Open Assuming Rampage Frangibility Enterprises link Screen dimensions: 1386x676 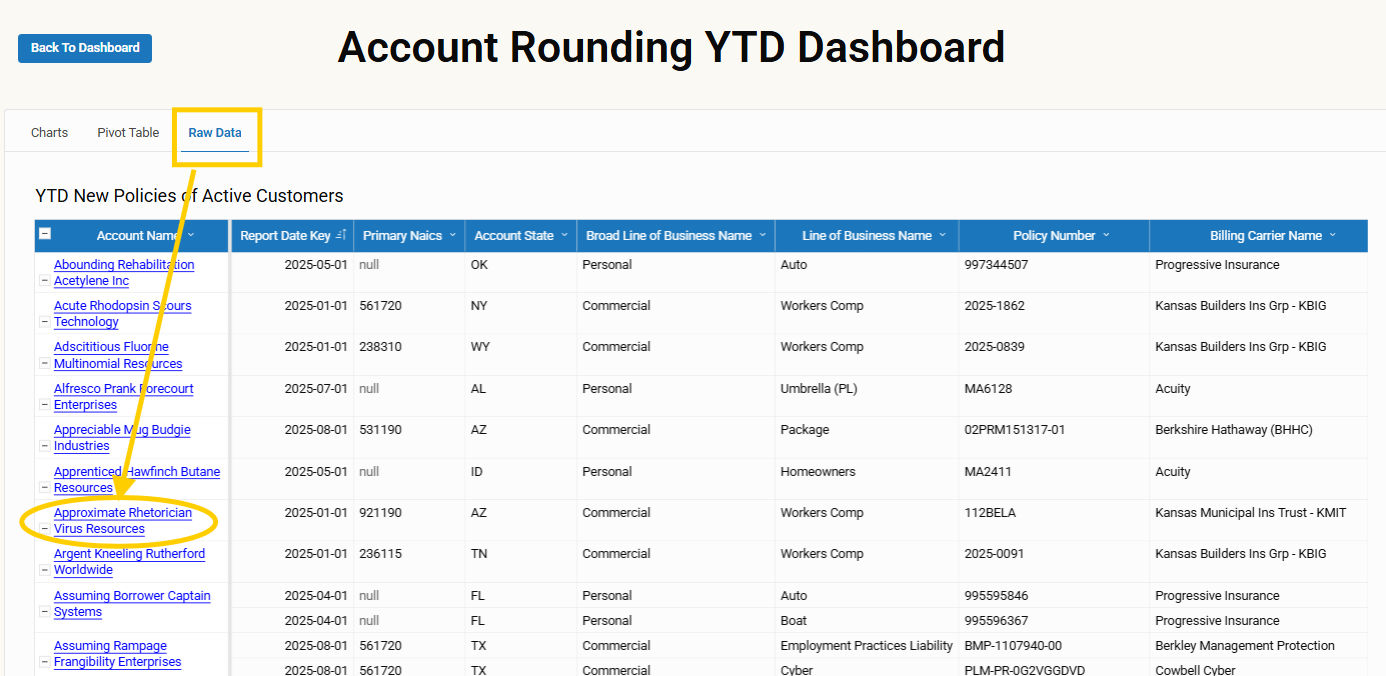[118, 654]
